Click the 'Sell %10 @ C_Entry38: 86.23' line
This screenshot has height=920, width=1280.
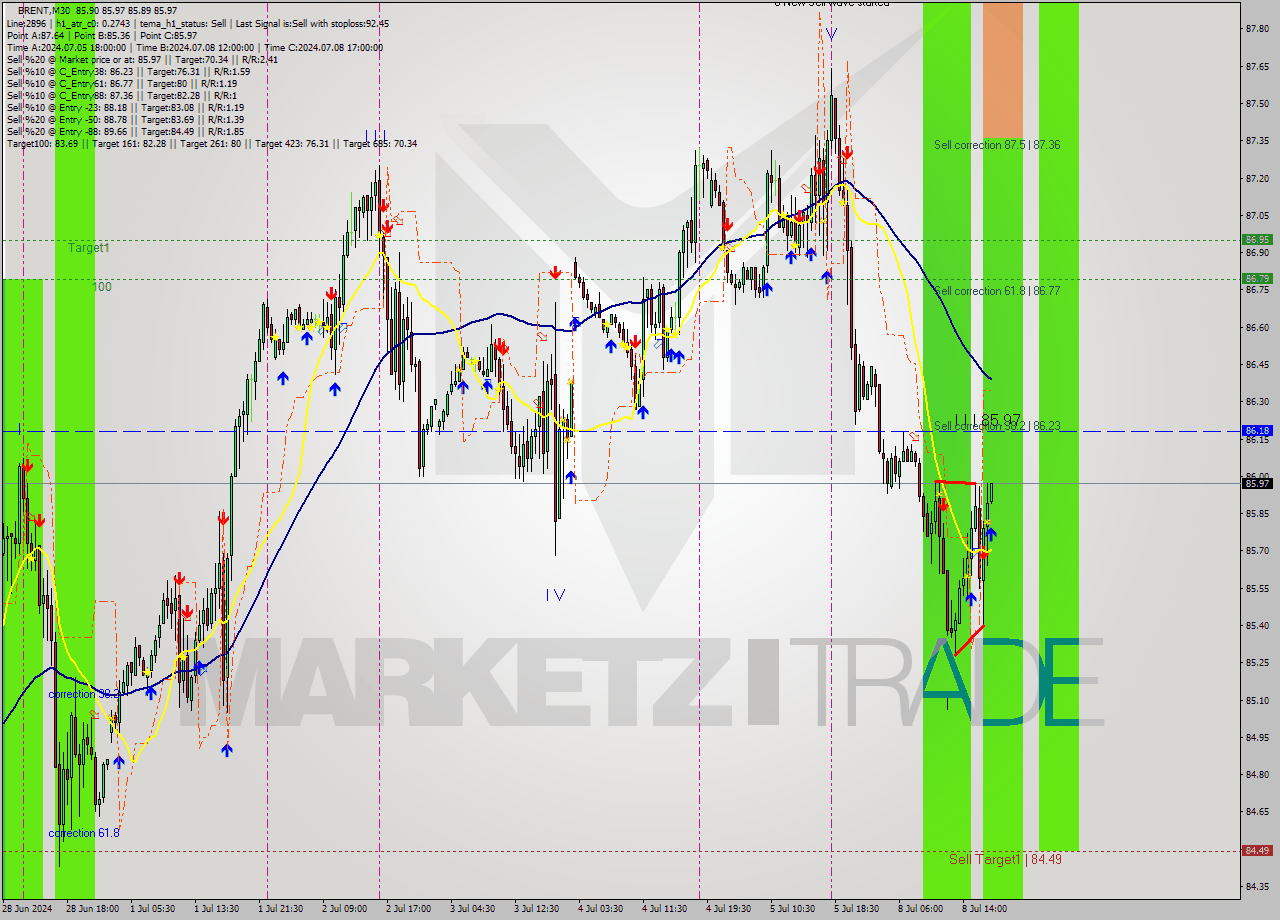[128, 71]
